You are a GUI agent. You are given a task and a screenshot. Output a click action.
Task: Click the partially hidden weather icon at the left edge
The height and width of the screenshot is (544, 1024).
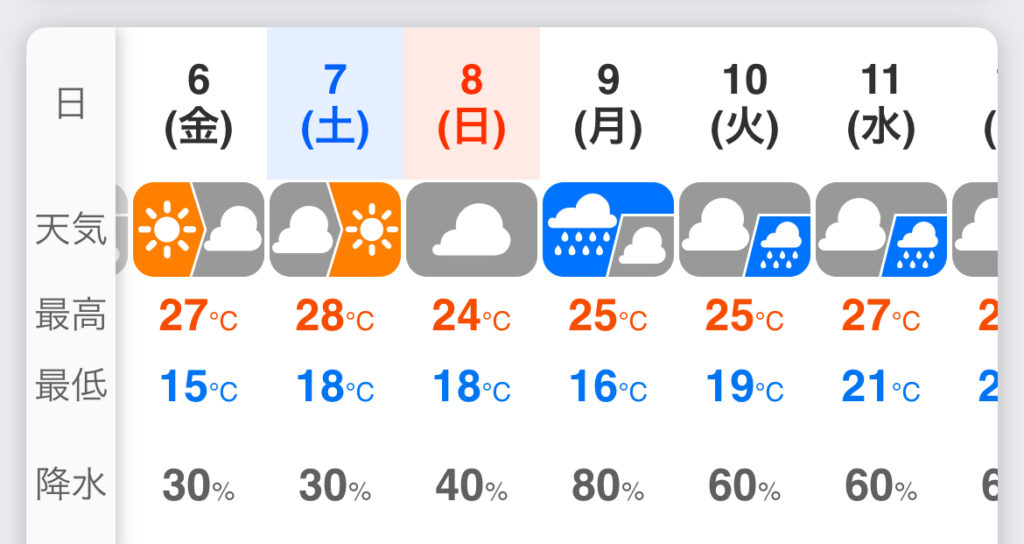click(x=121, y=229)
